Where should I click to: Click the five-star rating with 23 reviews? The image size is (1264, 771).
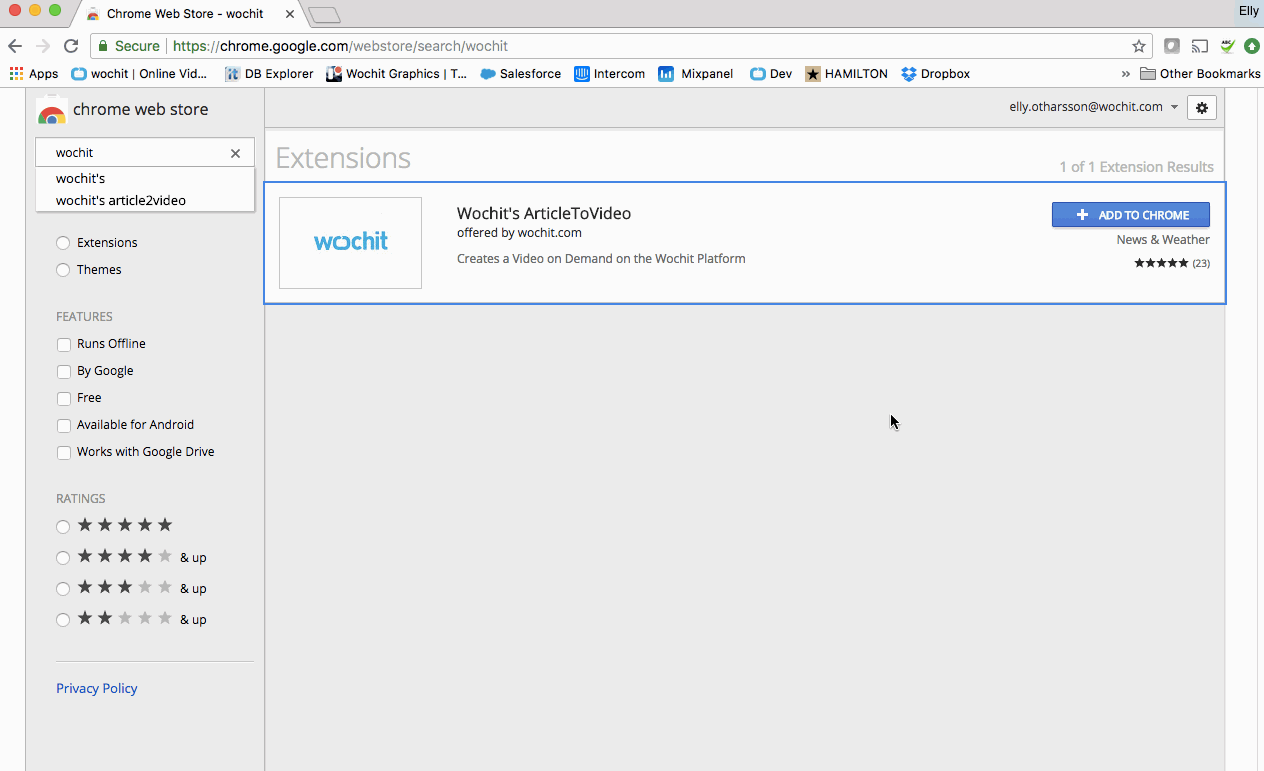(1172, 263)
